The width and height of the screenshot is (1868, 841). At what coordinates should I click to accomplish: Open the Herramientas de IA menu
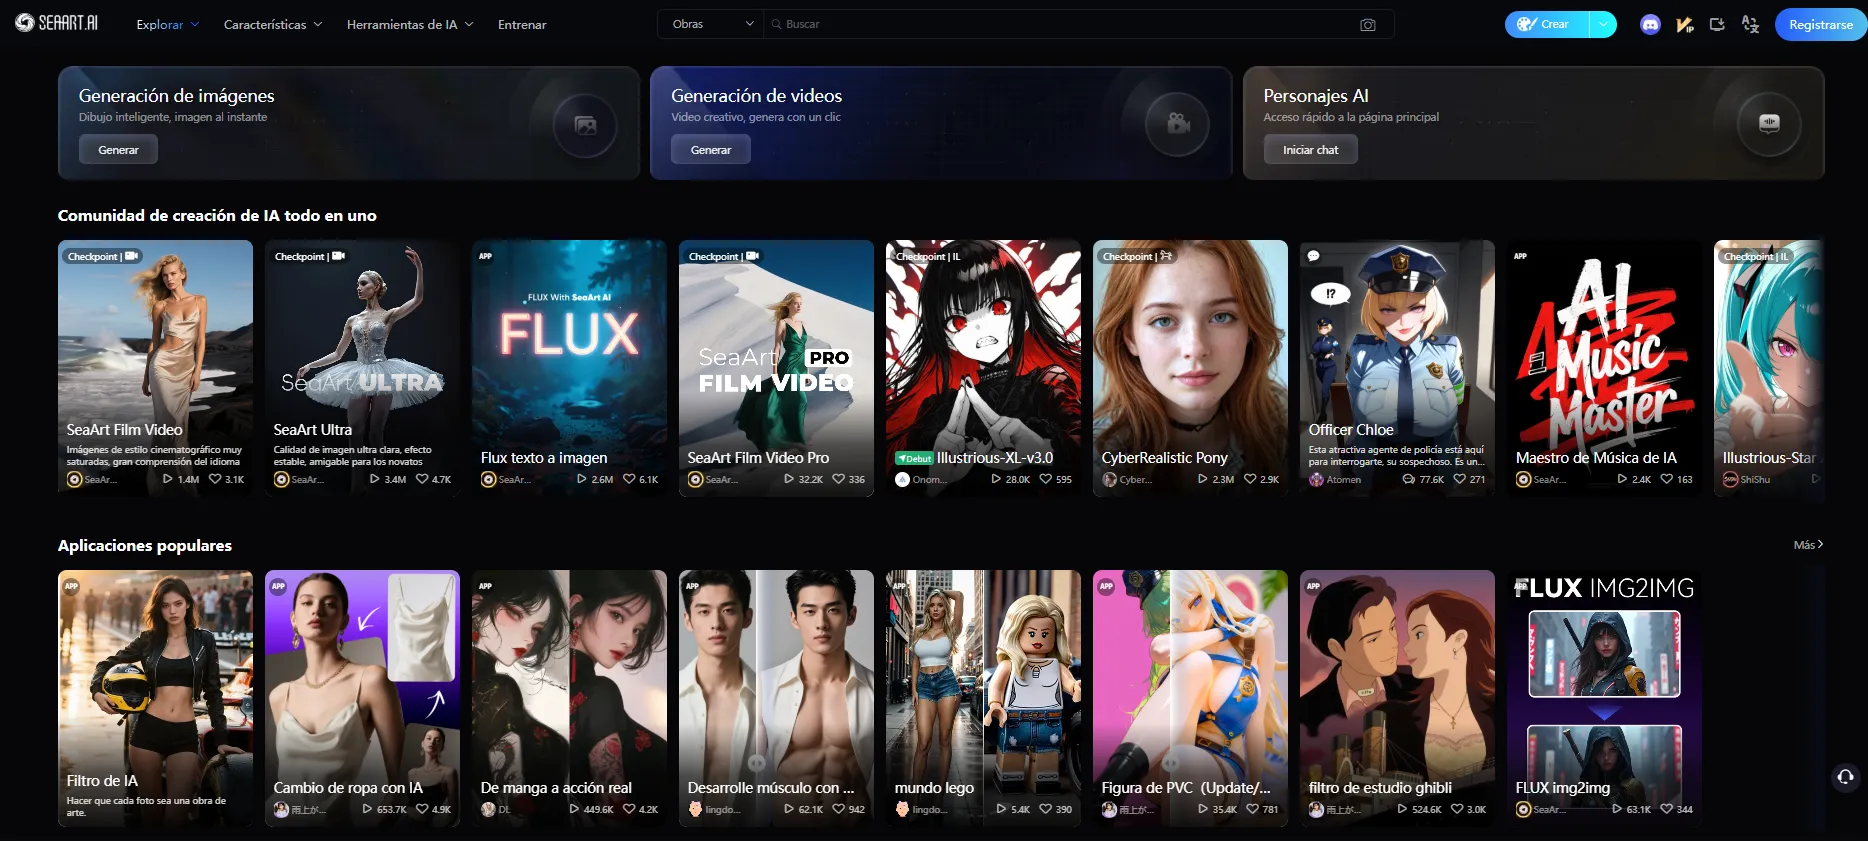click(x=410, y=25)
